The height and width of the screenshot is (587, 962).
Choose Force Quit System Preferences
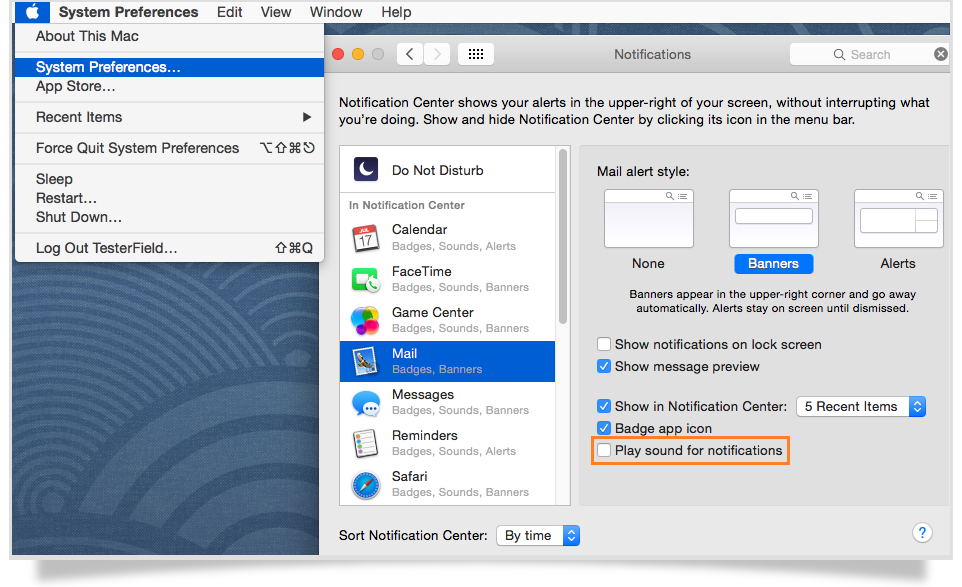(x=169, y=148)
